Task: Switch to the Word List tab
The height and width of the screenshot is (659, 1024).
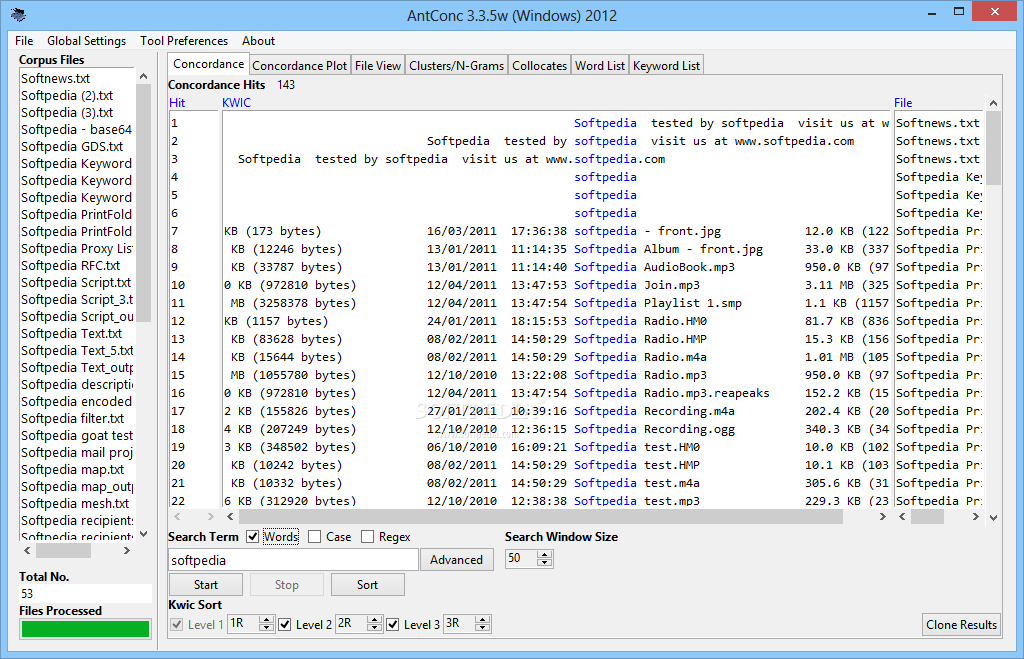Action: click(600, 65)
